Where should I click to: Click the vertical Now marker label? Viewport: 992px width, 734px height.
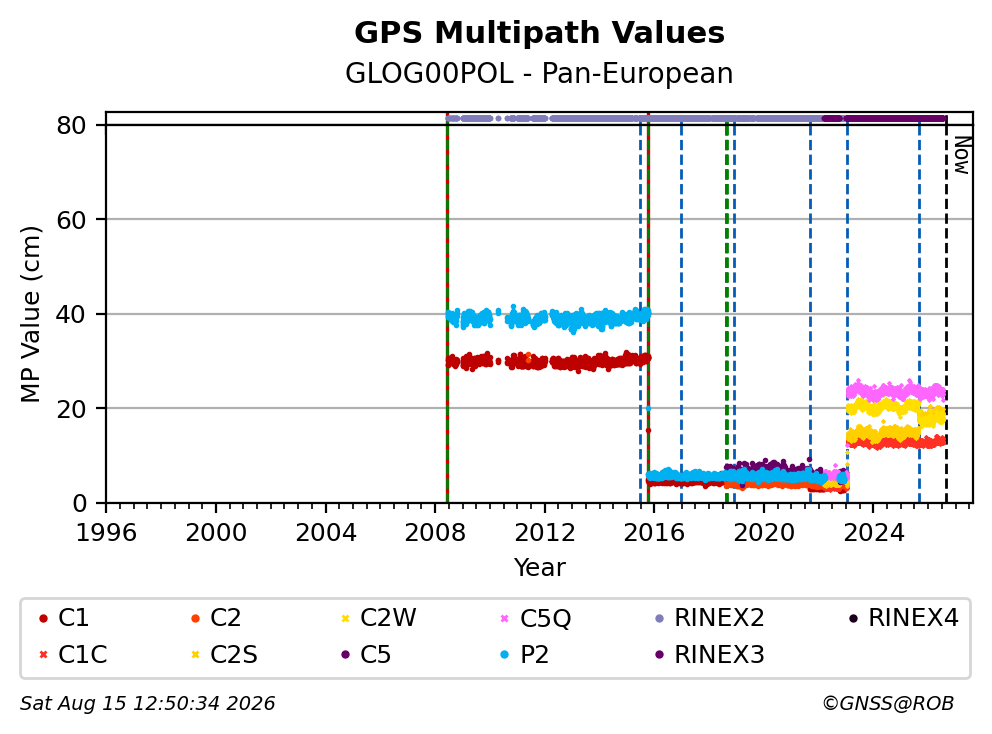(x=962, y=156)
